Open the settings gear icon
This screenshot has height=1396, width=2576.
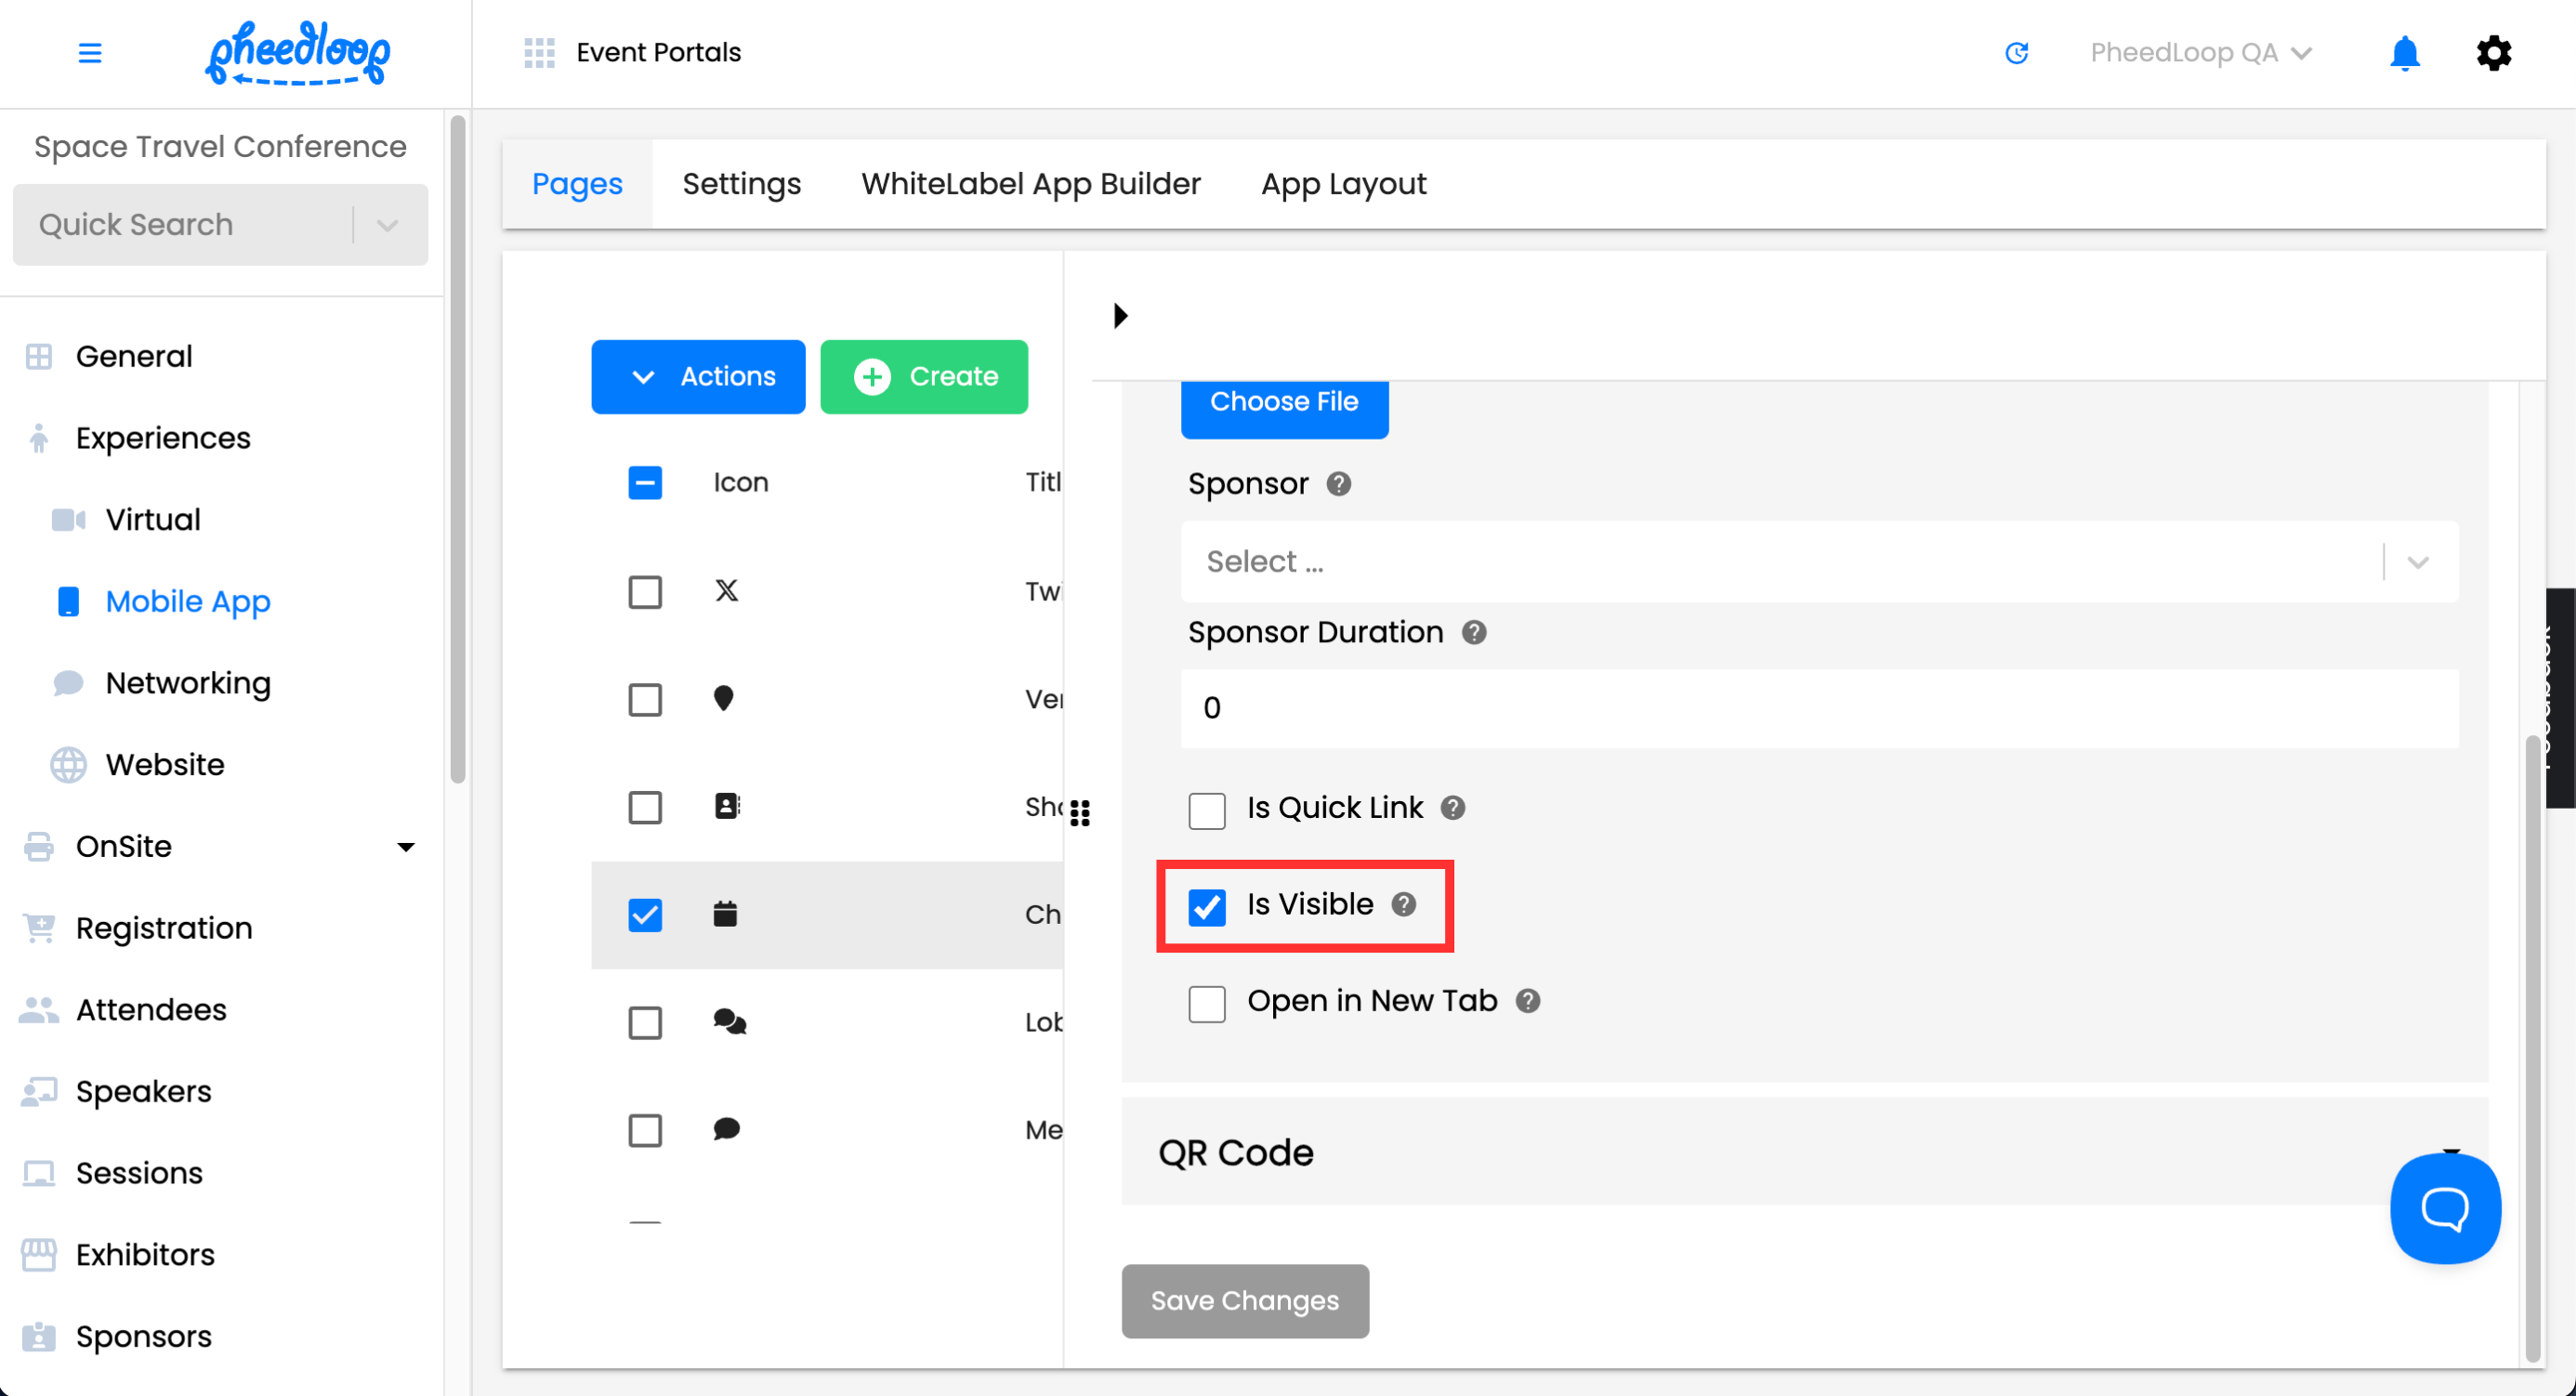2493,53
